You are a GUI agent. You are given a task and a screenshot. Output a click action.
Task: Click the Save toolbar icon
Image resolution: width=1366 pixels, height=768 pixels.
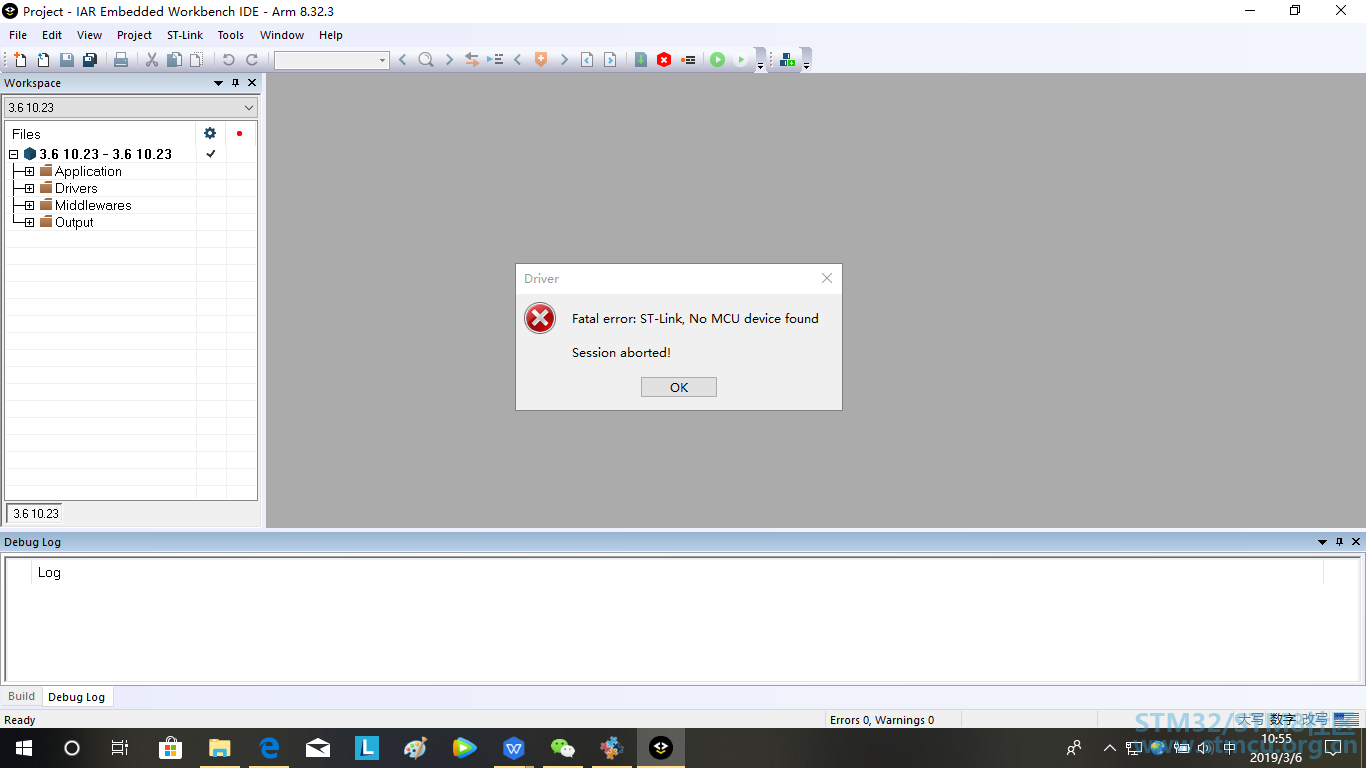point(67,60)
